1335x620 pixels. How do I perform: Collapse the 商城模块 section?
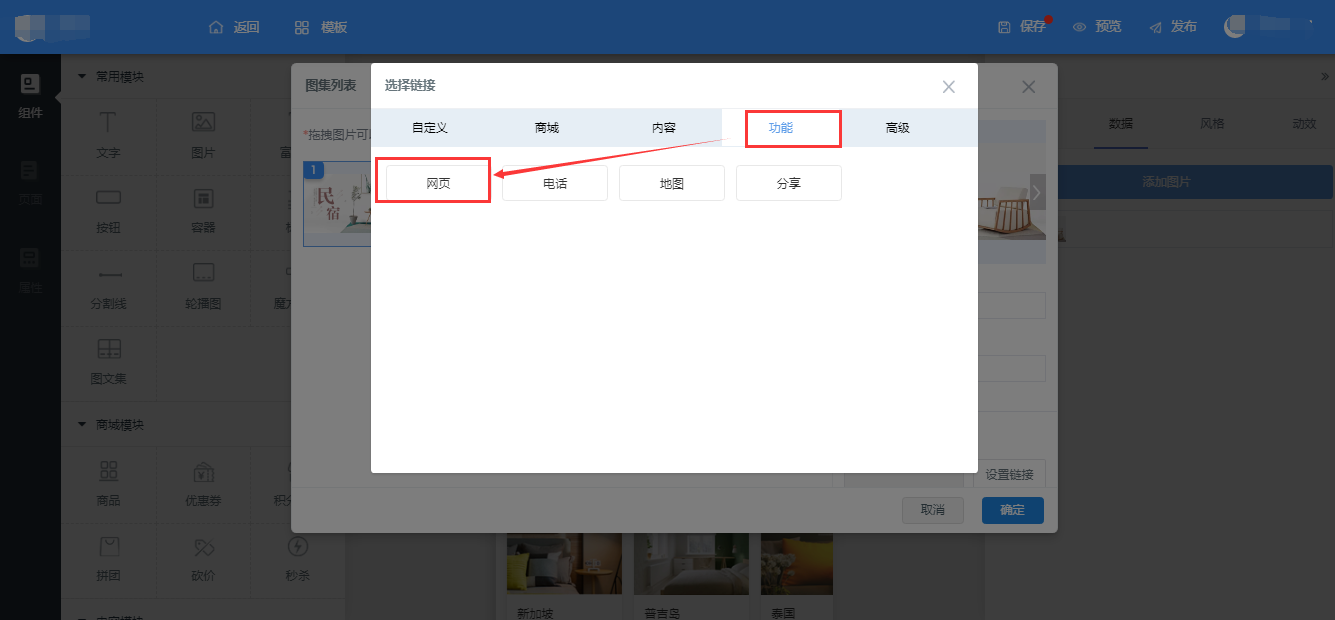click(82, 424)
